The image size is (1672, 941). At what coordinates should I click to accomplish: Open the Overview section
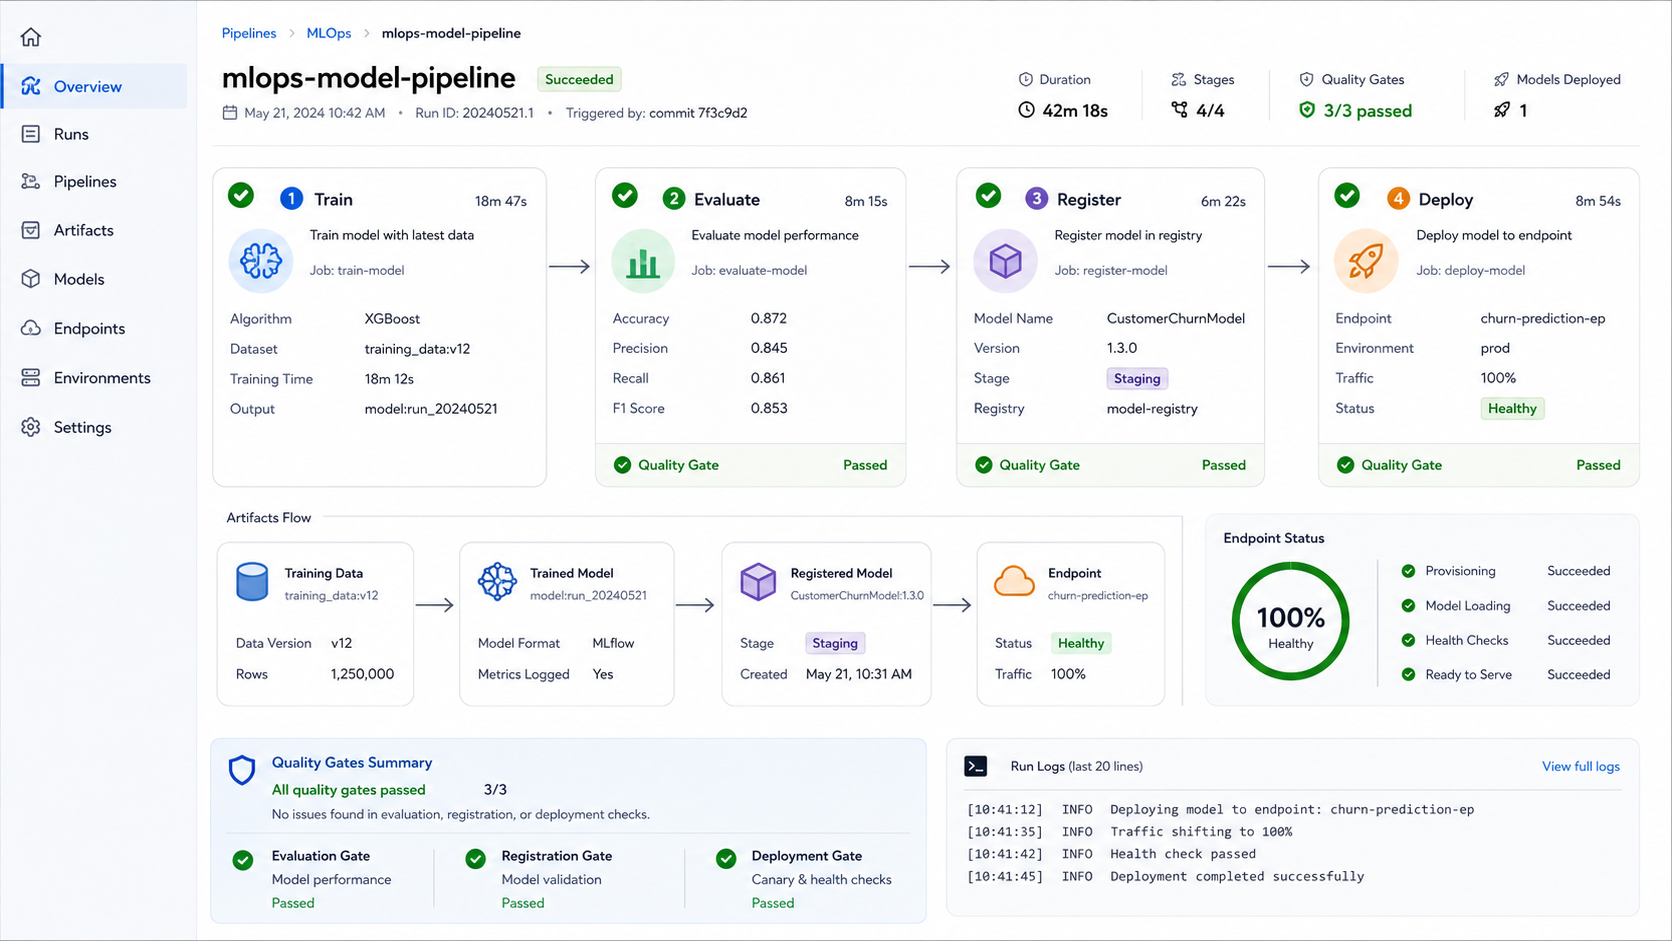pyautogui.click(x=95, y=86)
